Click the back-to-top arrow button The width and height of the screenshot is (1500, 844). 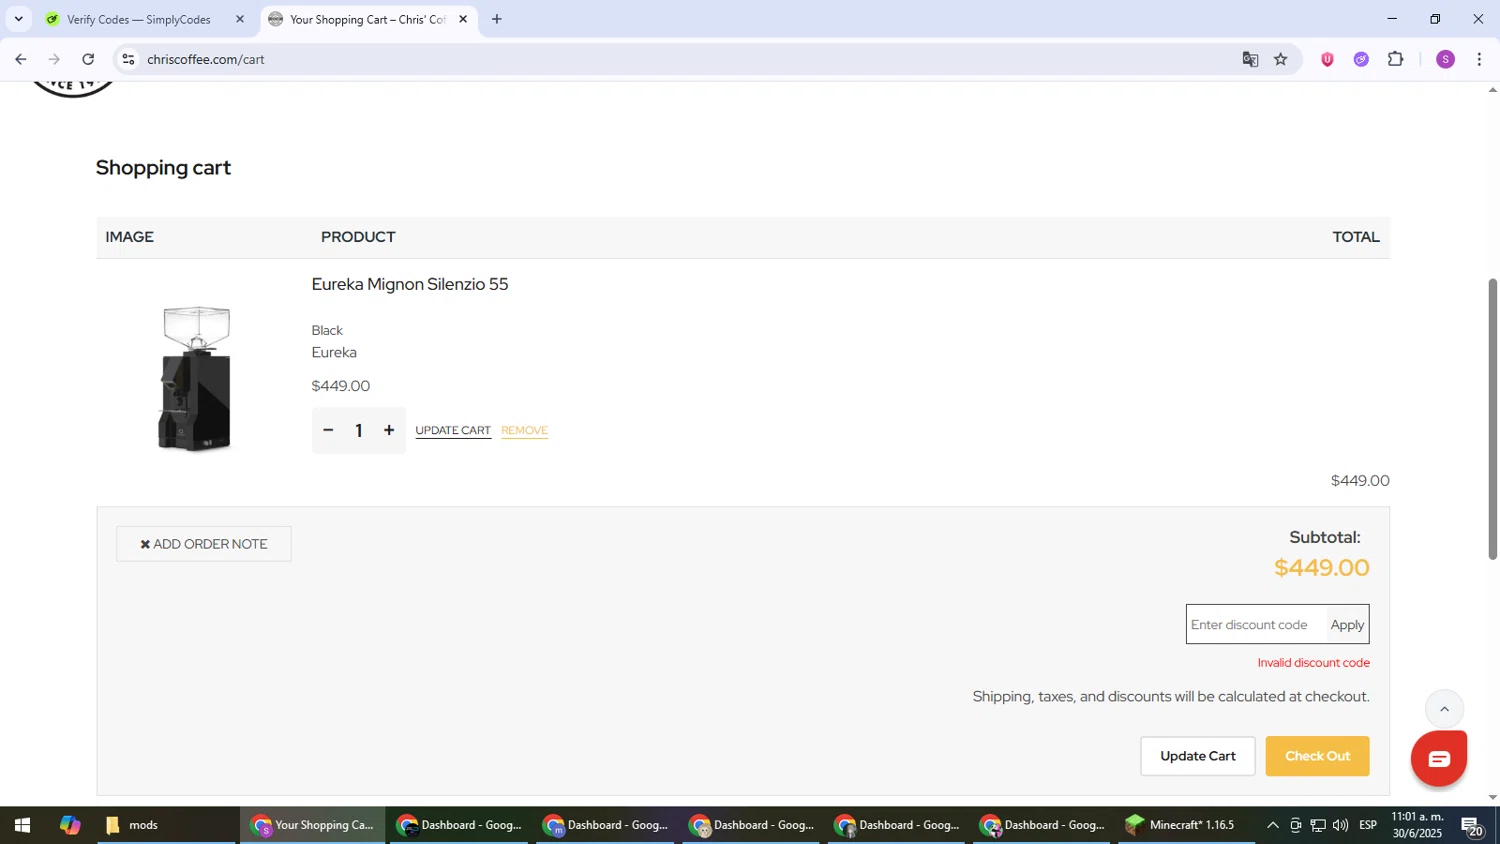coord(1444,709)
